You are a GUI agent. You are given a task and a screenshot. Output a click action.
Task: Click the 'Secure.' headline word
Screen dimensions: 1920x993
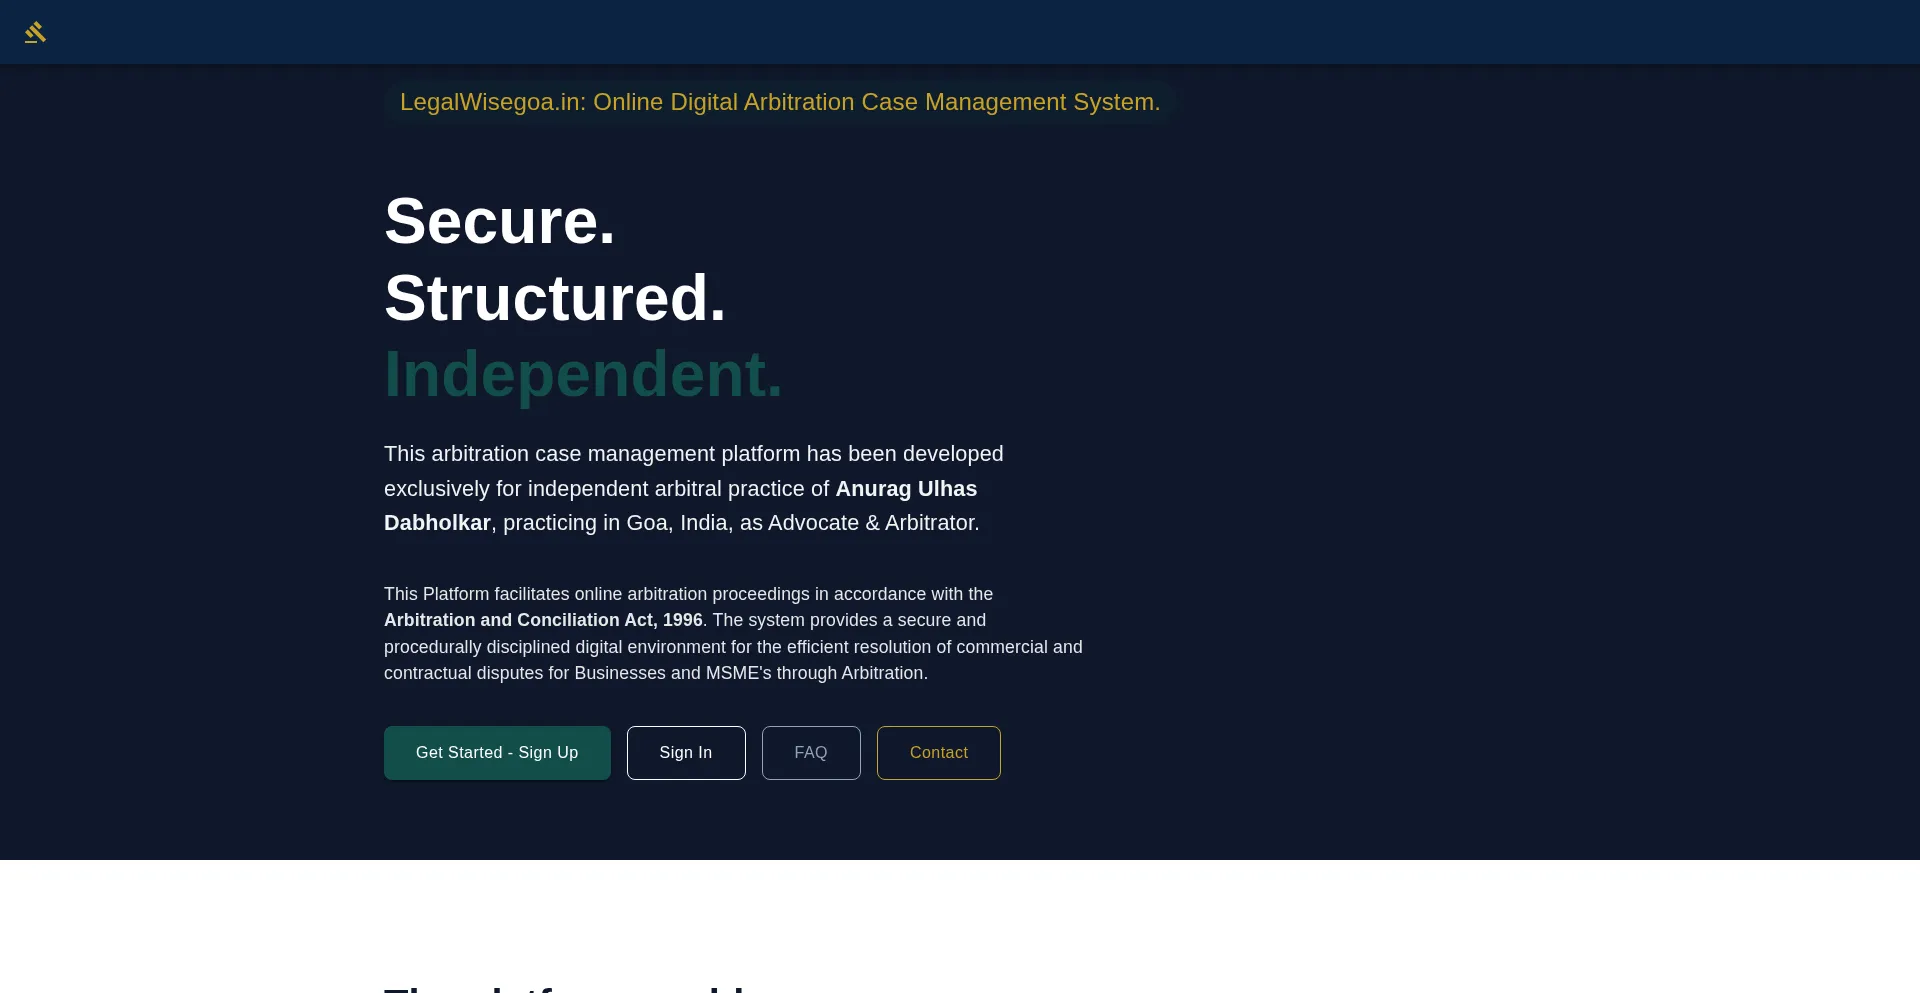(x=500, y=221)
